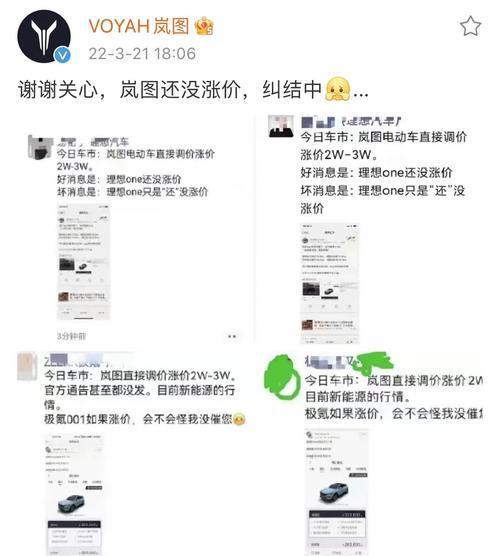The height and width of the screenshot is (556, 500).
Task: Open the bottom-right screenshot with green scribble
Action: click(374, 453)
